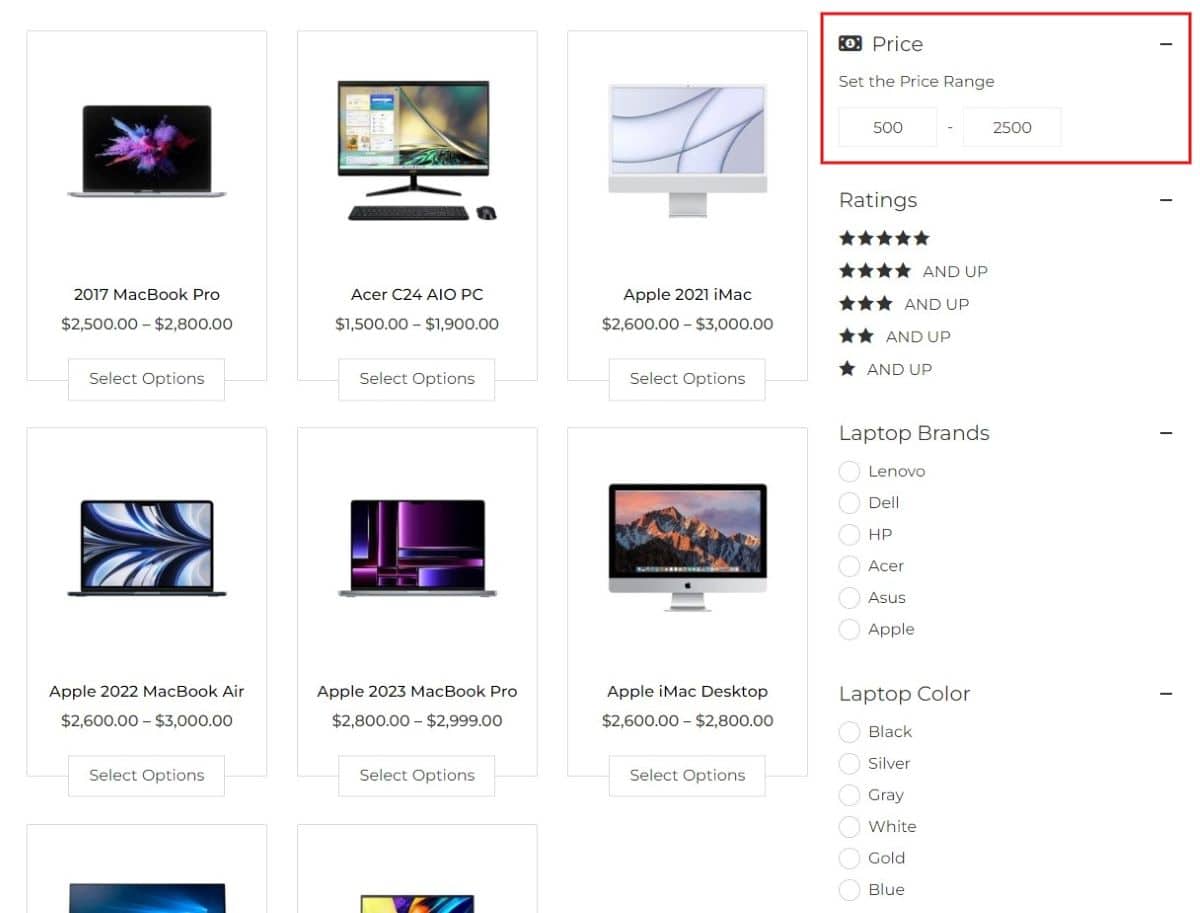
Task: Collapse the Ratings filter section
Action: point(1165,200)
